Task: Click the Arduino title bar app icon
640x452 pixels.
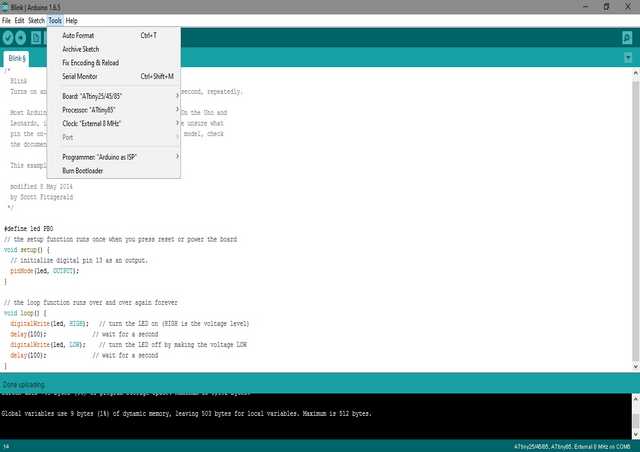Action: tap(4, 7)
